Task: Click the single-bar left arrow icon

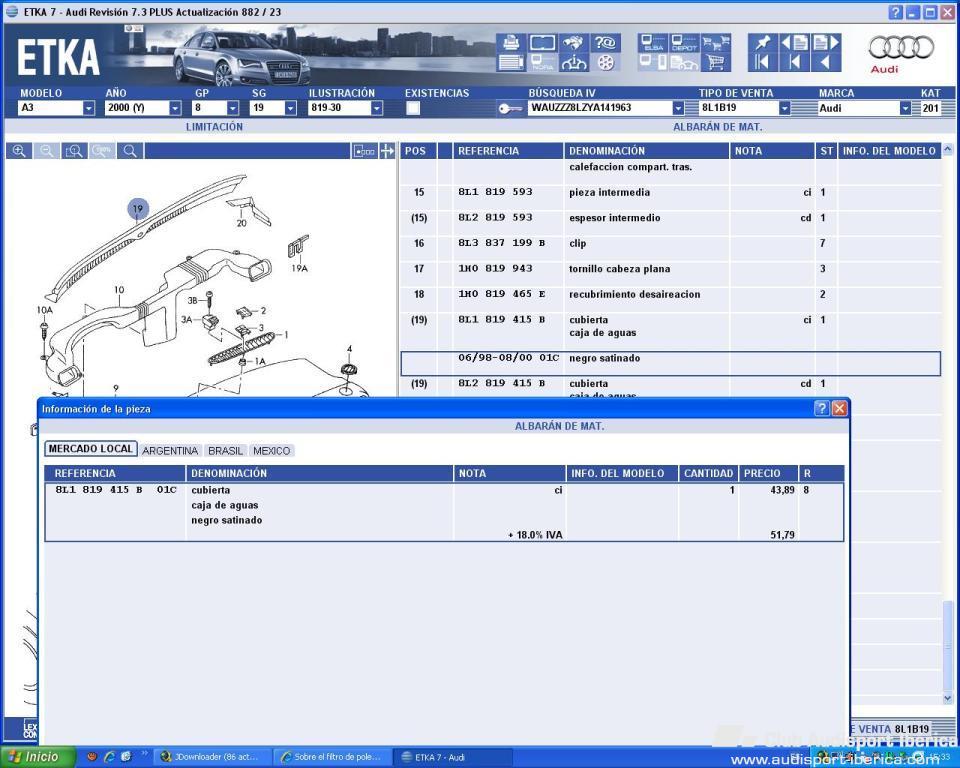Action: click(x=795, y=62)
